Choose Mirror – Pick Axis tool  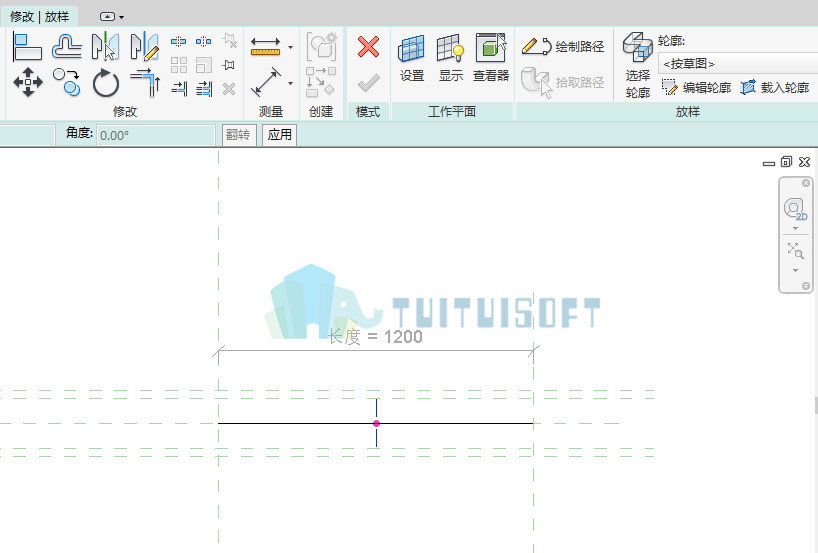coord(105,47)
